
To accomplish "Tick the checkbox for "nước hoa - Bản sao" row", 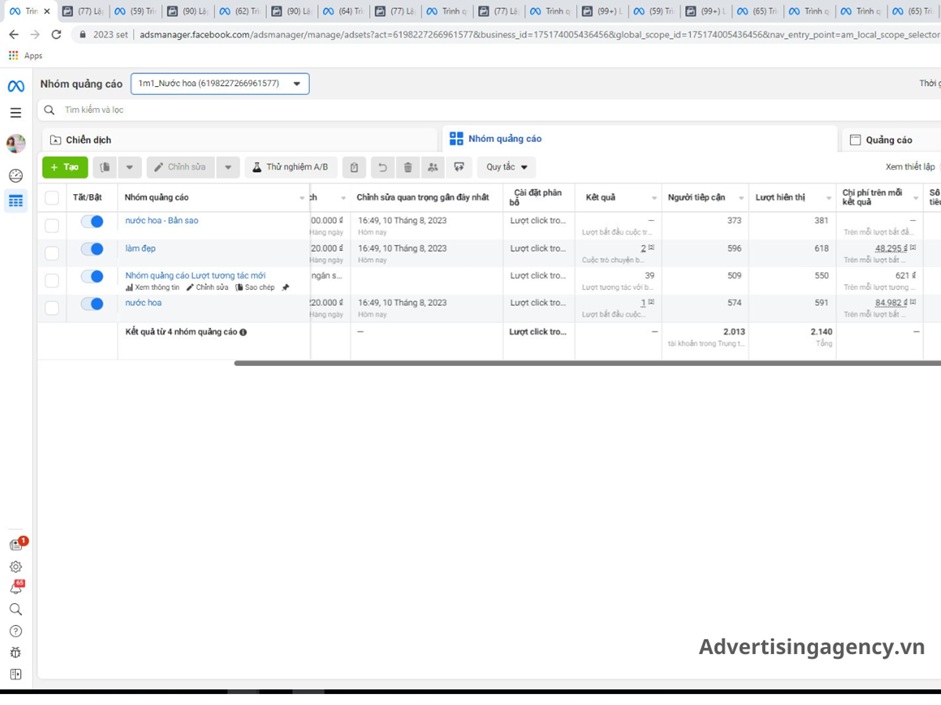I will pos(52,225).
